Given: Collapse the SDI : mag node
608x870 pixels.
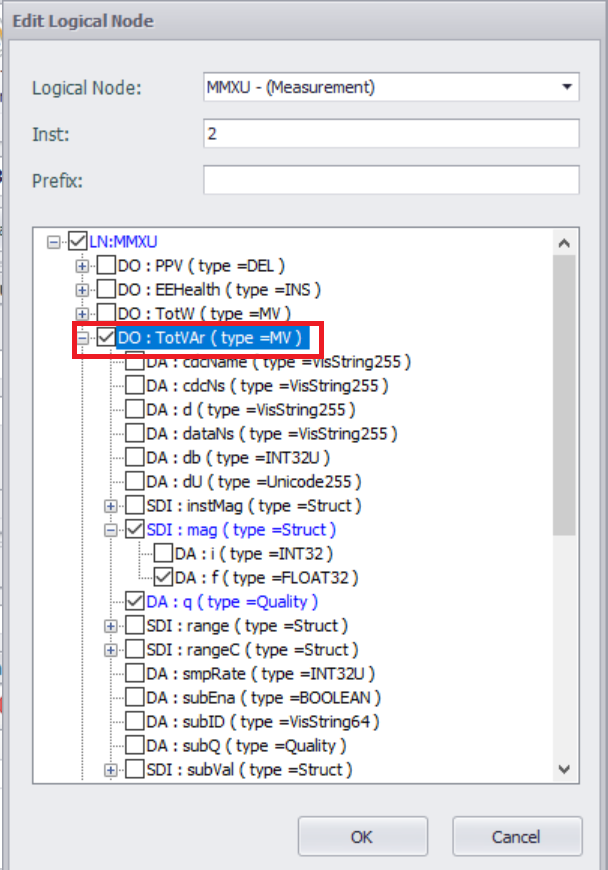Looking at the screenshot, I should coord(111,530).
